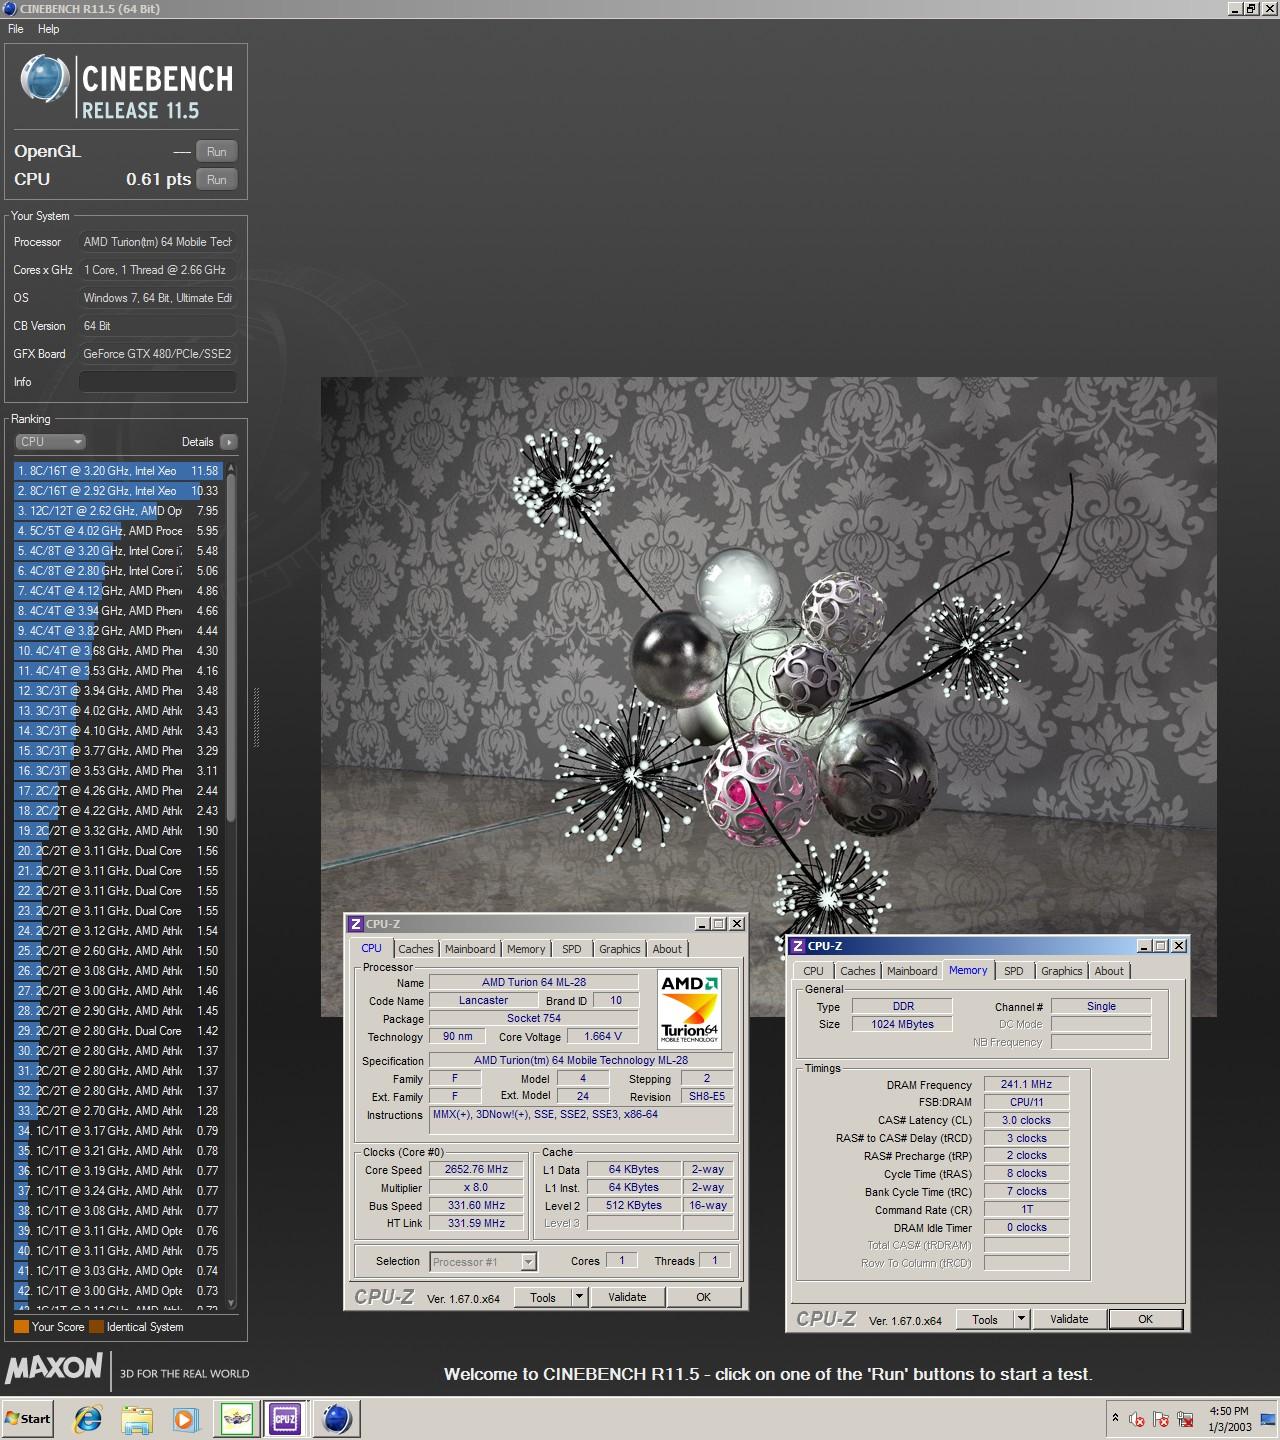The height and width of the screenshot is (1440, 1280).
Task: Click the ranking list scrollbar thumb
Action: coord(231,646)
